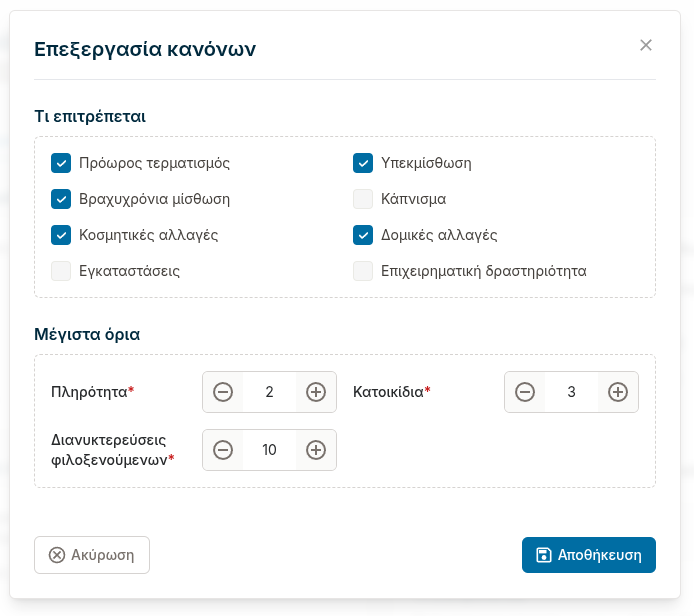Click the Κατοικίδια number input field
Screen dimensions: 694x616
571,392
